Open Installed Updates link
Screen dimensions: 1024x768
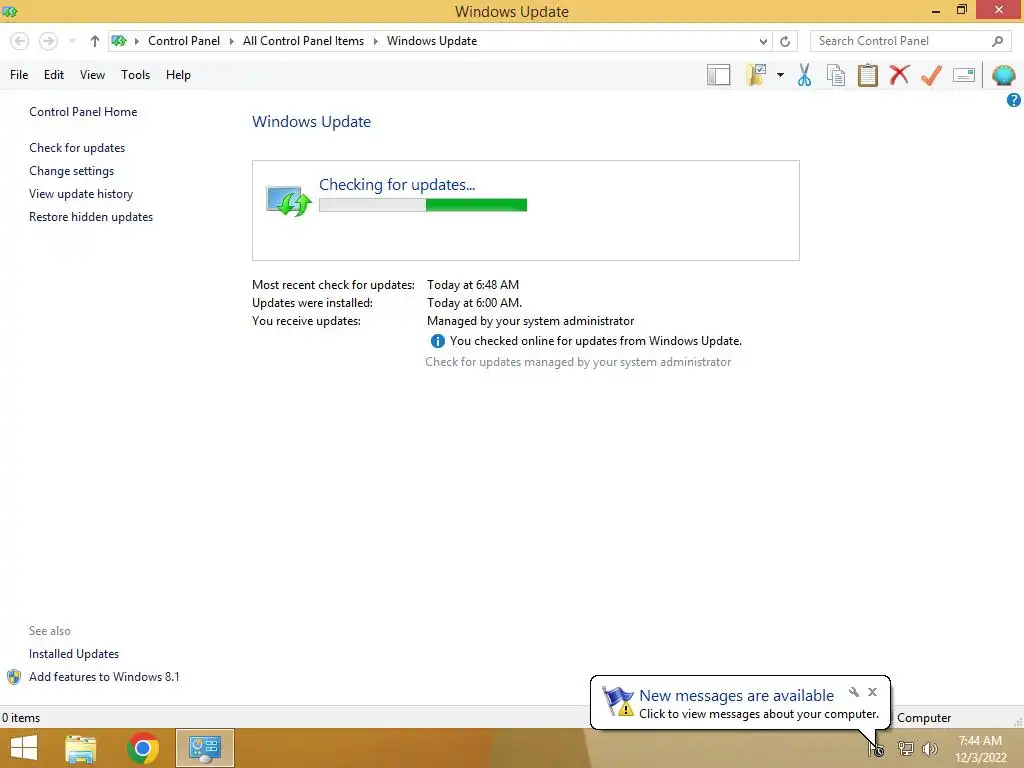click(x=74, y=654)
